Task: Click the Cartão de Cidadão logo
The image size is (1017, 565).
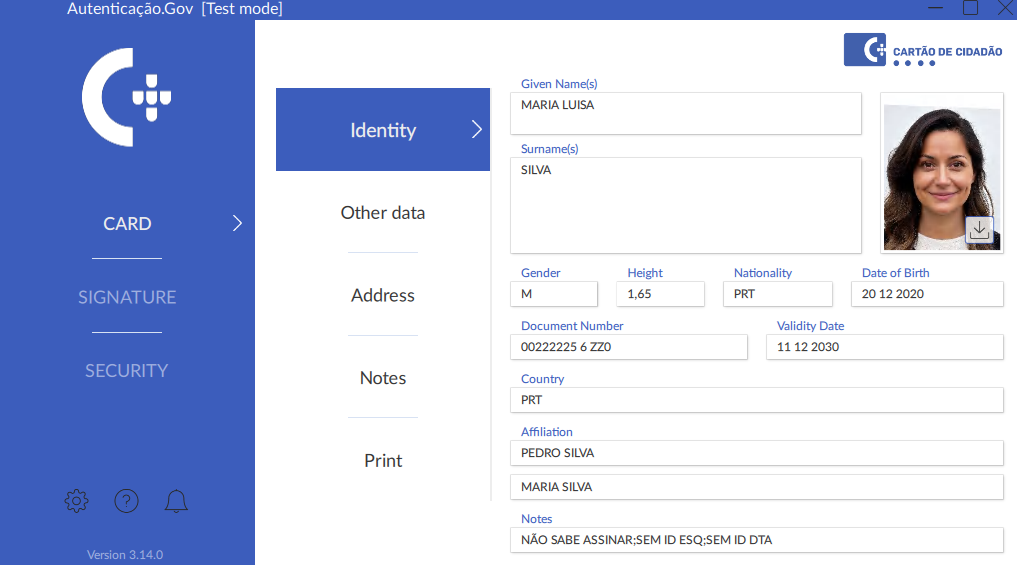Action: point(922,51)
